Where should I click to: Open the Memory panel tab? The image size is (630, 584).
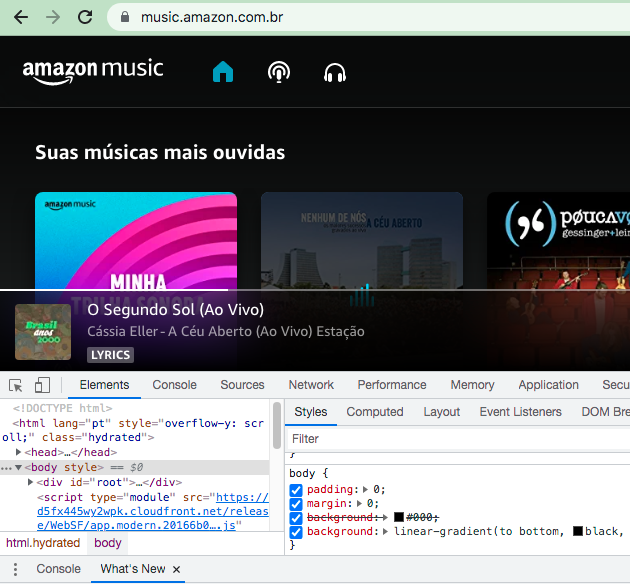472,385
